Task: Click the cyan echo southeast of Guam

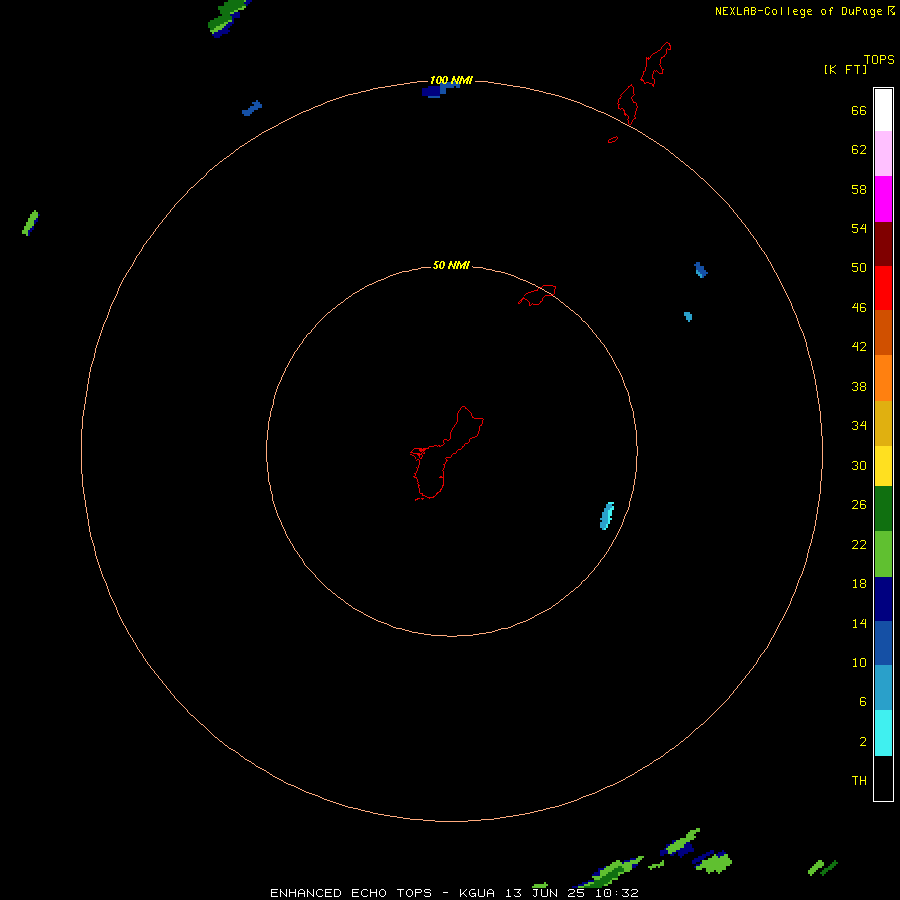Action: pyautogui.click(x=607, y=515)
